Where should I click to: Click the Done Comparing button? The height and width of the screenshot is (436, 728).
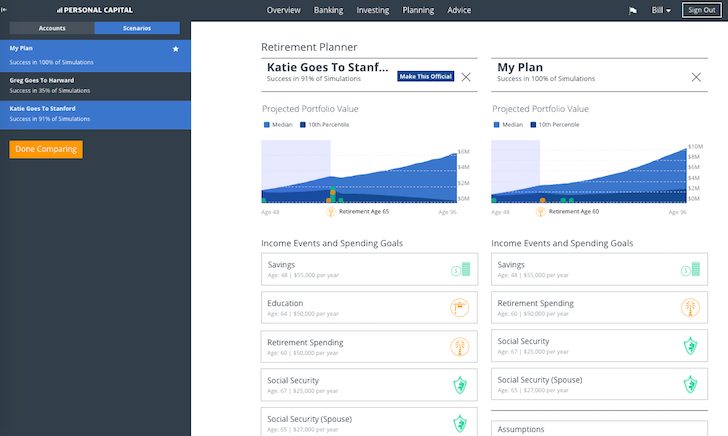point(46,149)
